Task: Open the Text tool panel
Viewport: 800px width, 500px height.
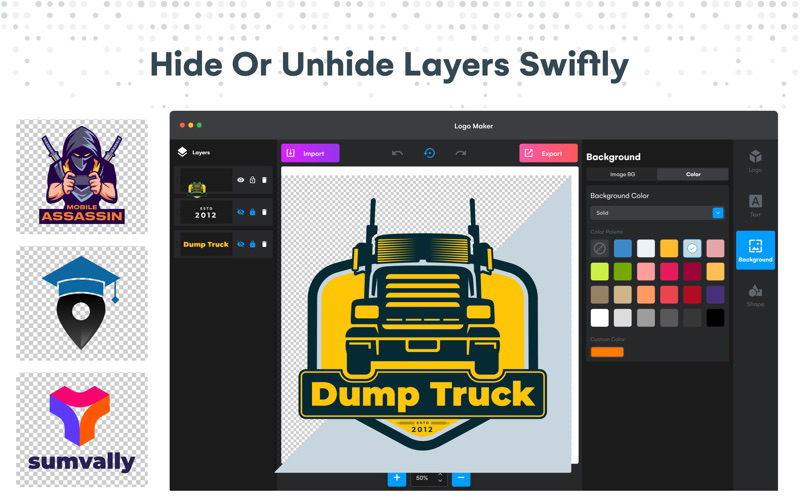Action: click(x=755, y=205)
